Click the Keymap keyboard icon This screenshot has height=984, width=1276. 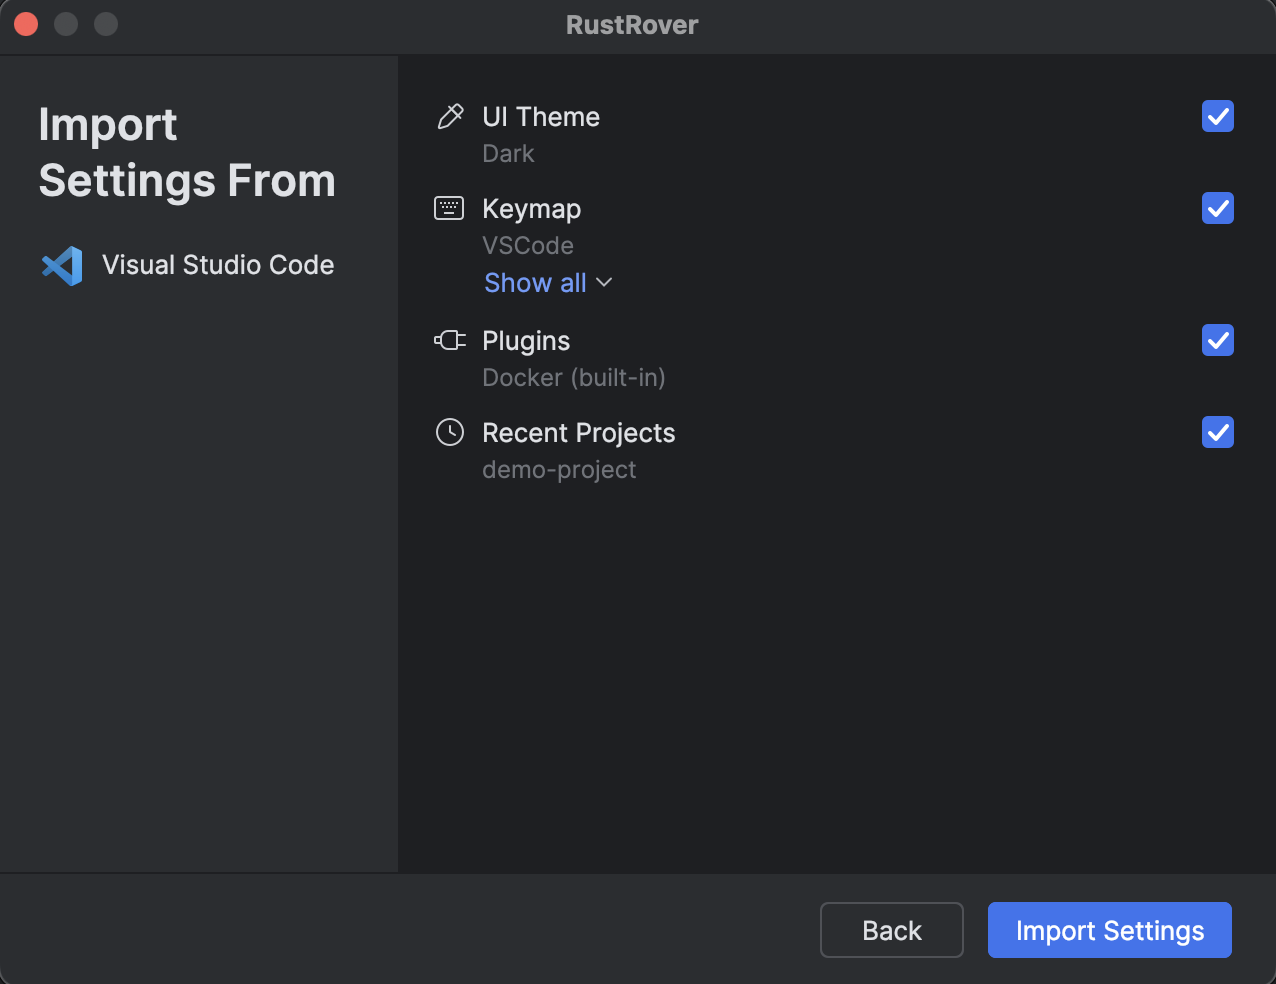[450, 208]
